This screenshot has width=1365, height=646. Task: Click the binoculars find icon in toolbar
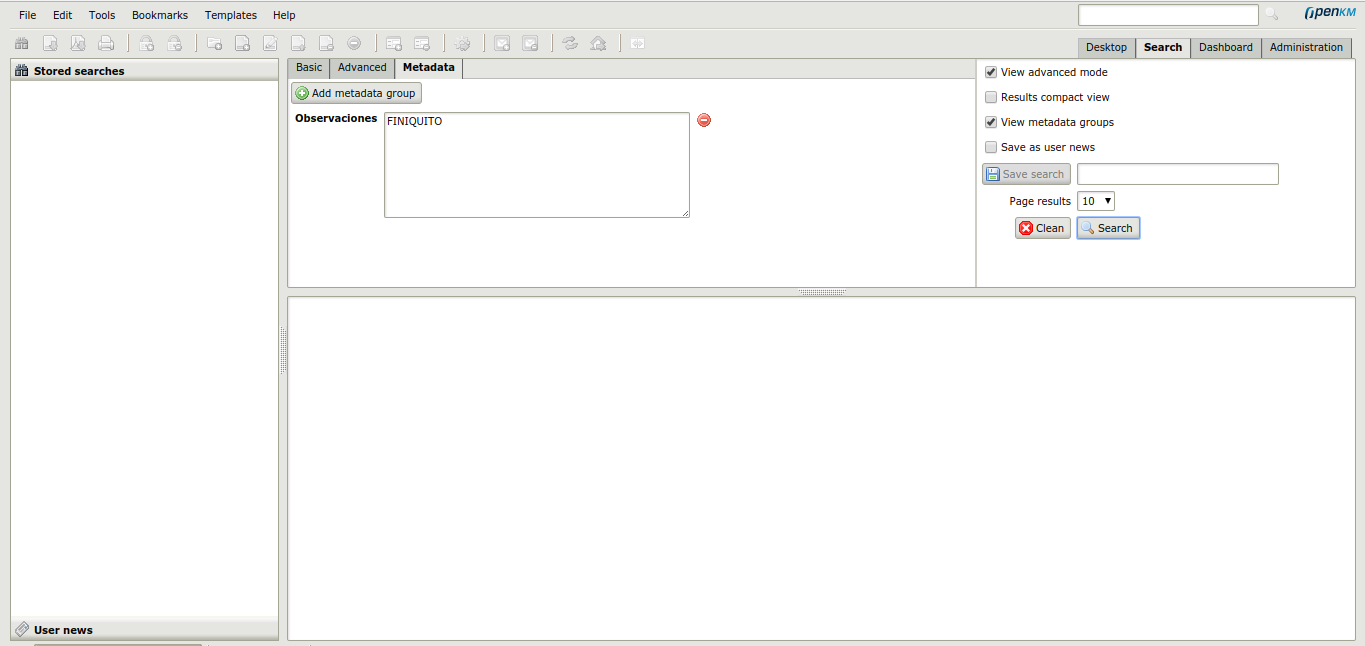[x=21, y=43]
